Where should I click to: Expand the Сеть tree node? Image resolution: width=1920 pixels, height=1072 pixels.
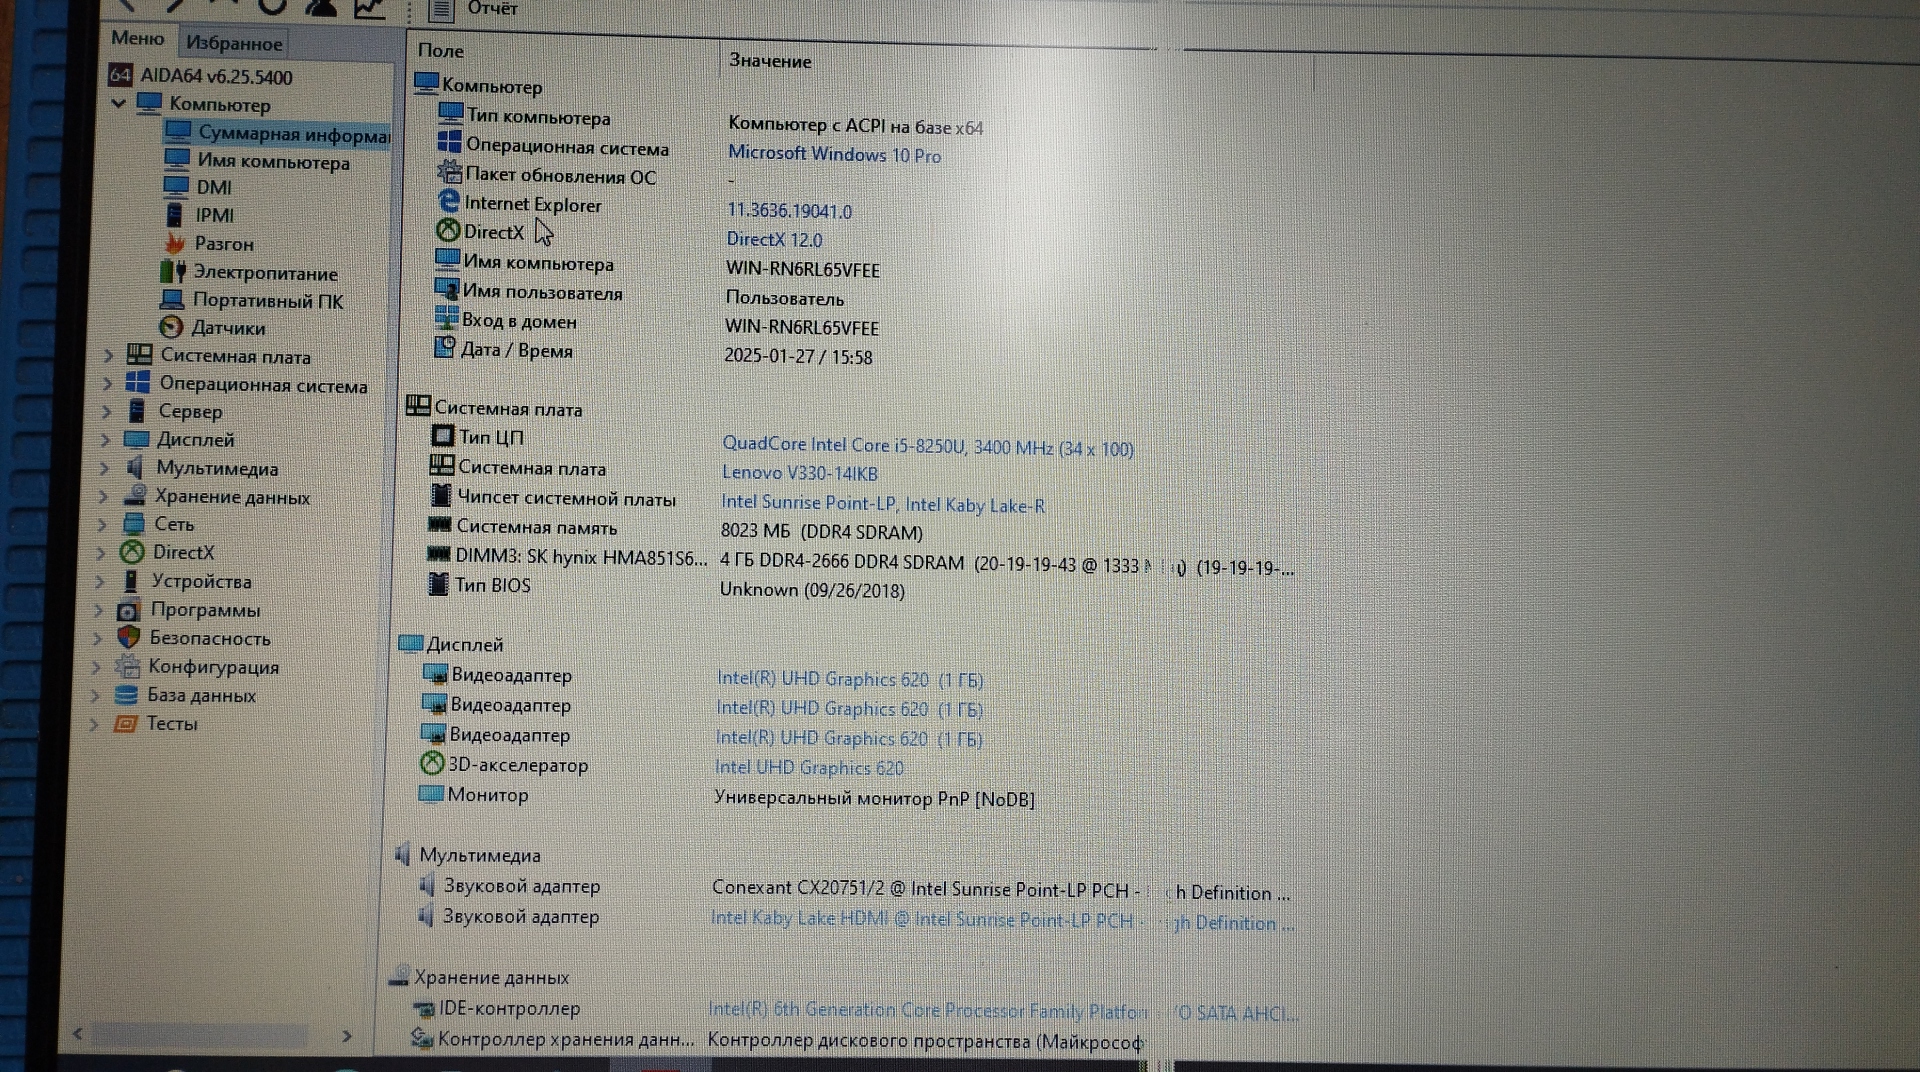click(103, 524)
